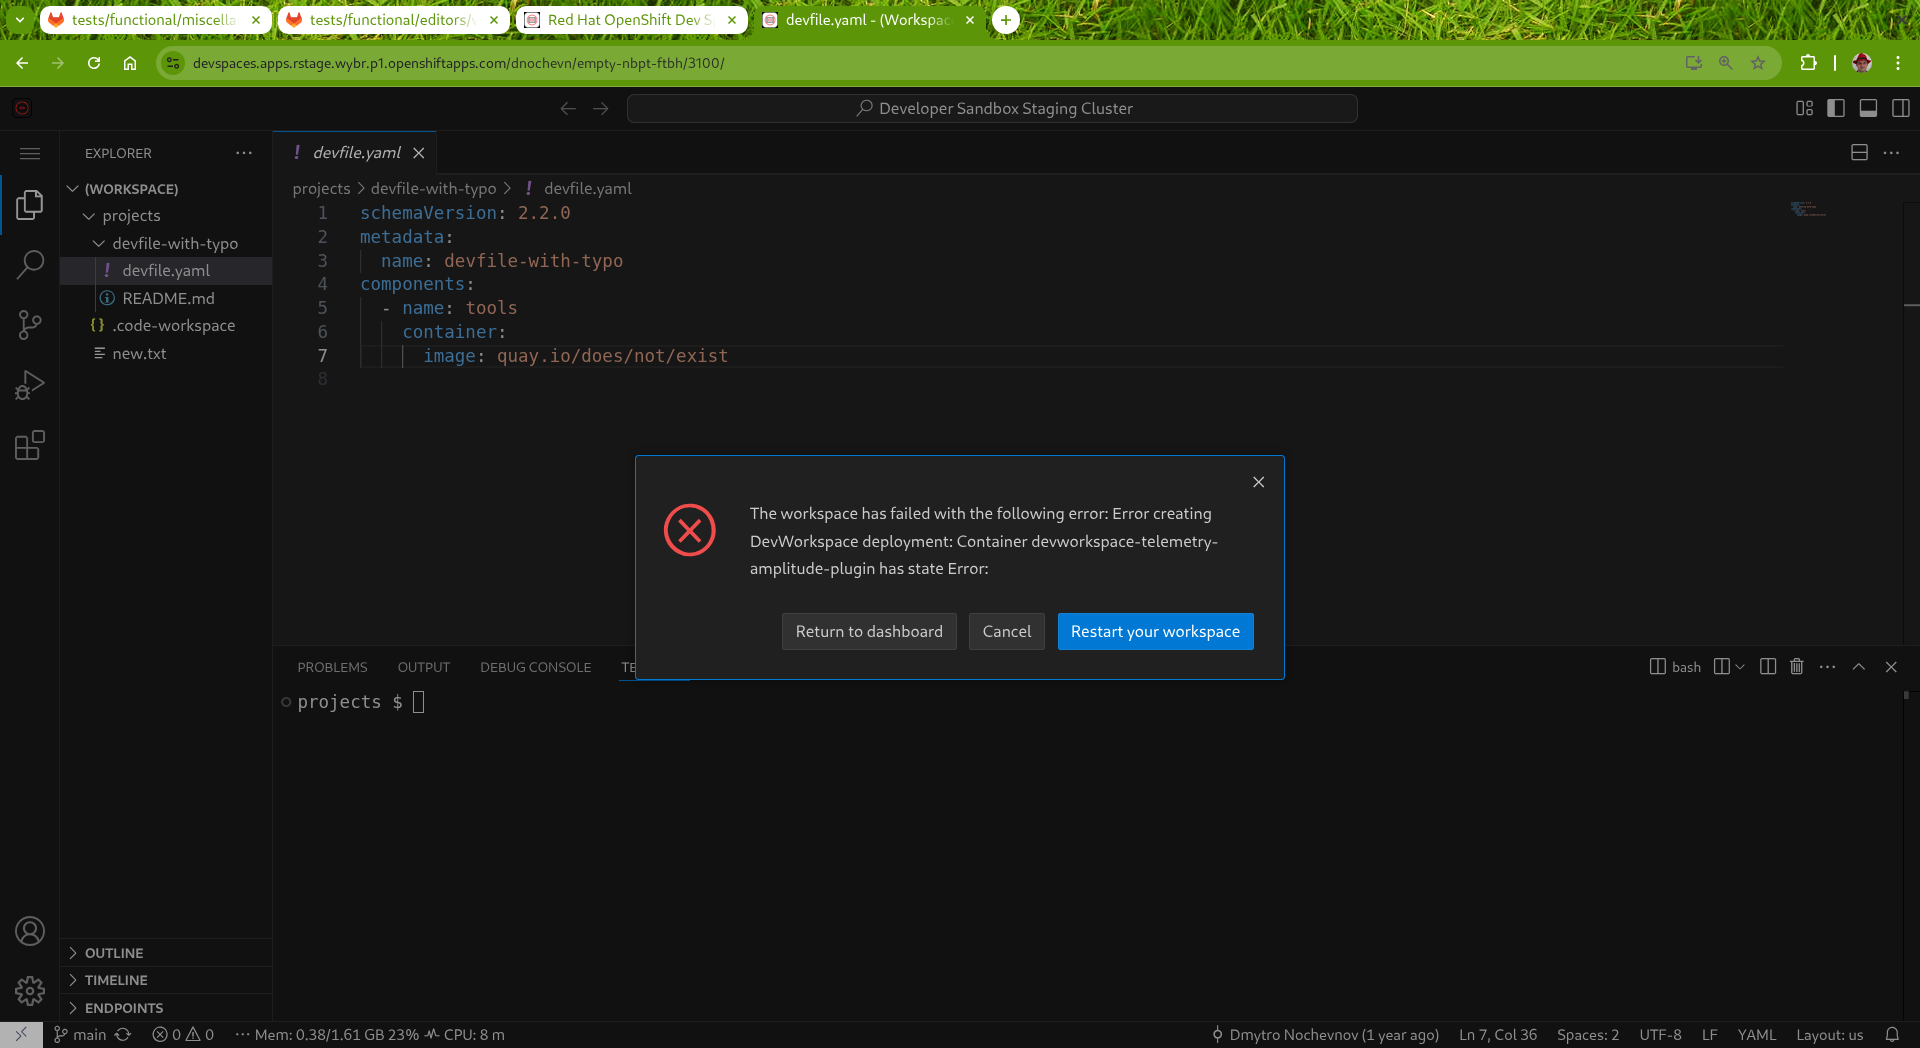Change the YAML language mode
The height and width of the screenshot is (1048, 1920).
[x=1756, y=1035]
